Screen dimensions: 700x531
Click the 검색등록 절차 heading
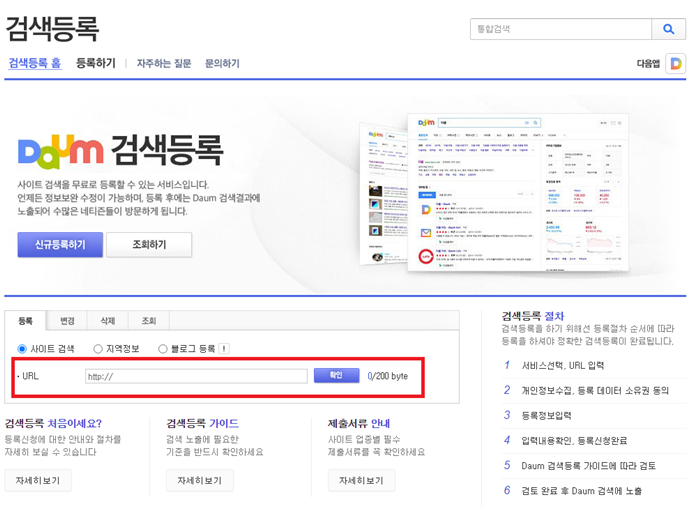pos(533,316)
